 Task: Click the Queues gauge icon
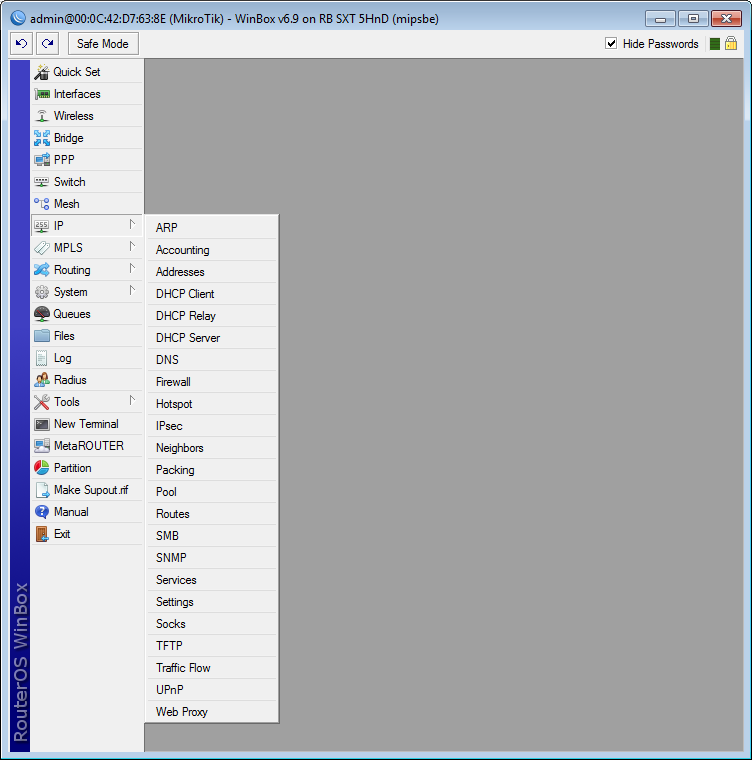[42, 314]
